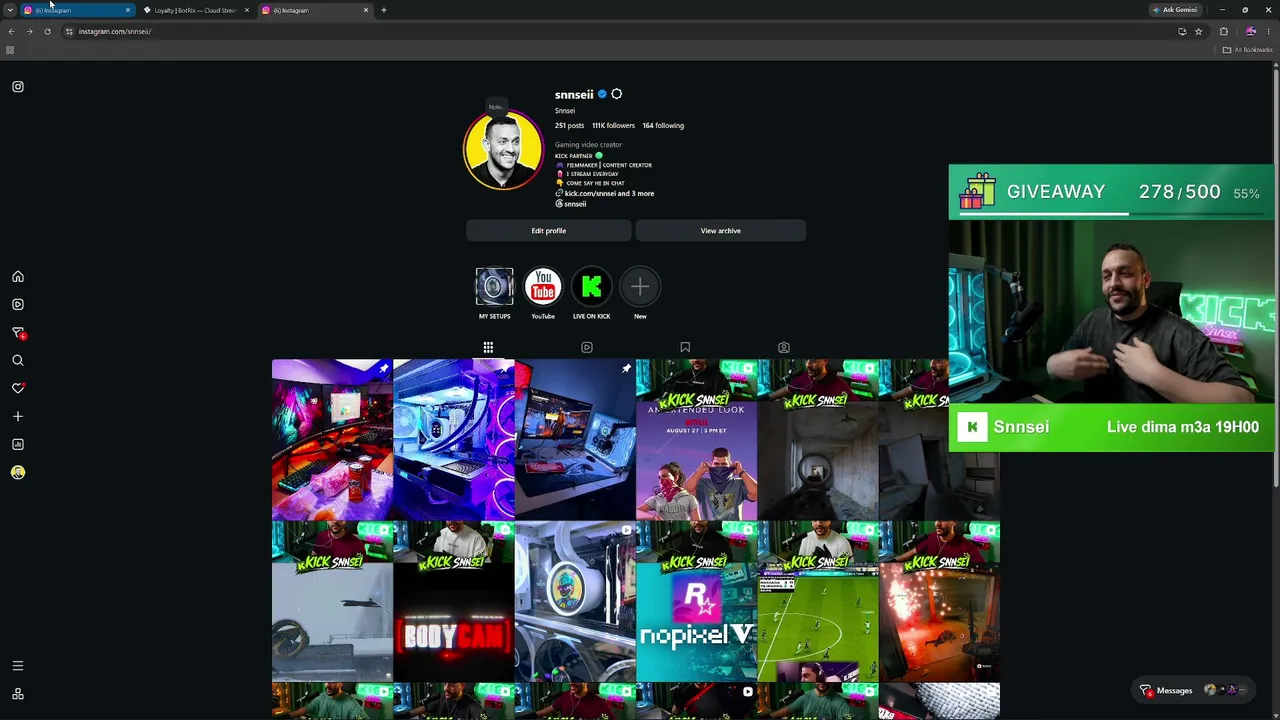
Task: Create a new post with plus icon
Action: [x=18, y=416]
